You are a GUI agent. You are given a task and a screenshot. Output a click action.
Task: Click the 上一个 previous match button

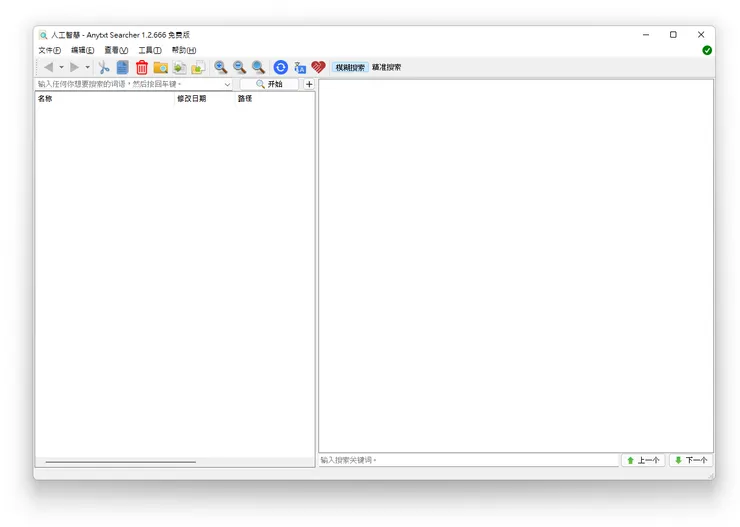pos(643,460)
